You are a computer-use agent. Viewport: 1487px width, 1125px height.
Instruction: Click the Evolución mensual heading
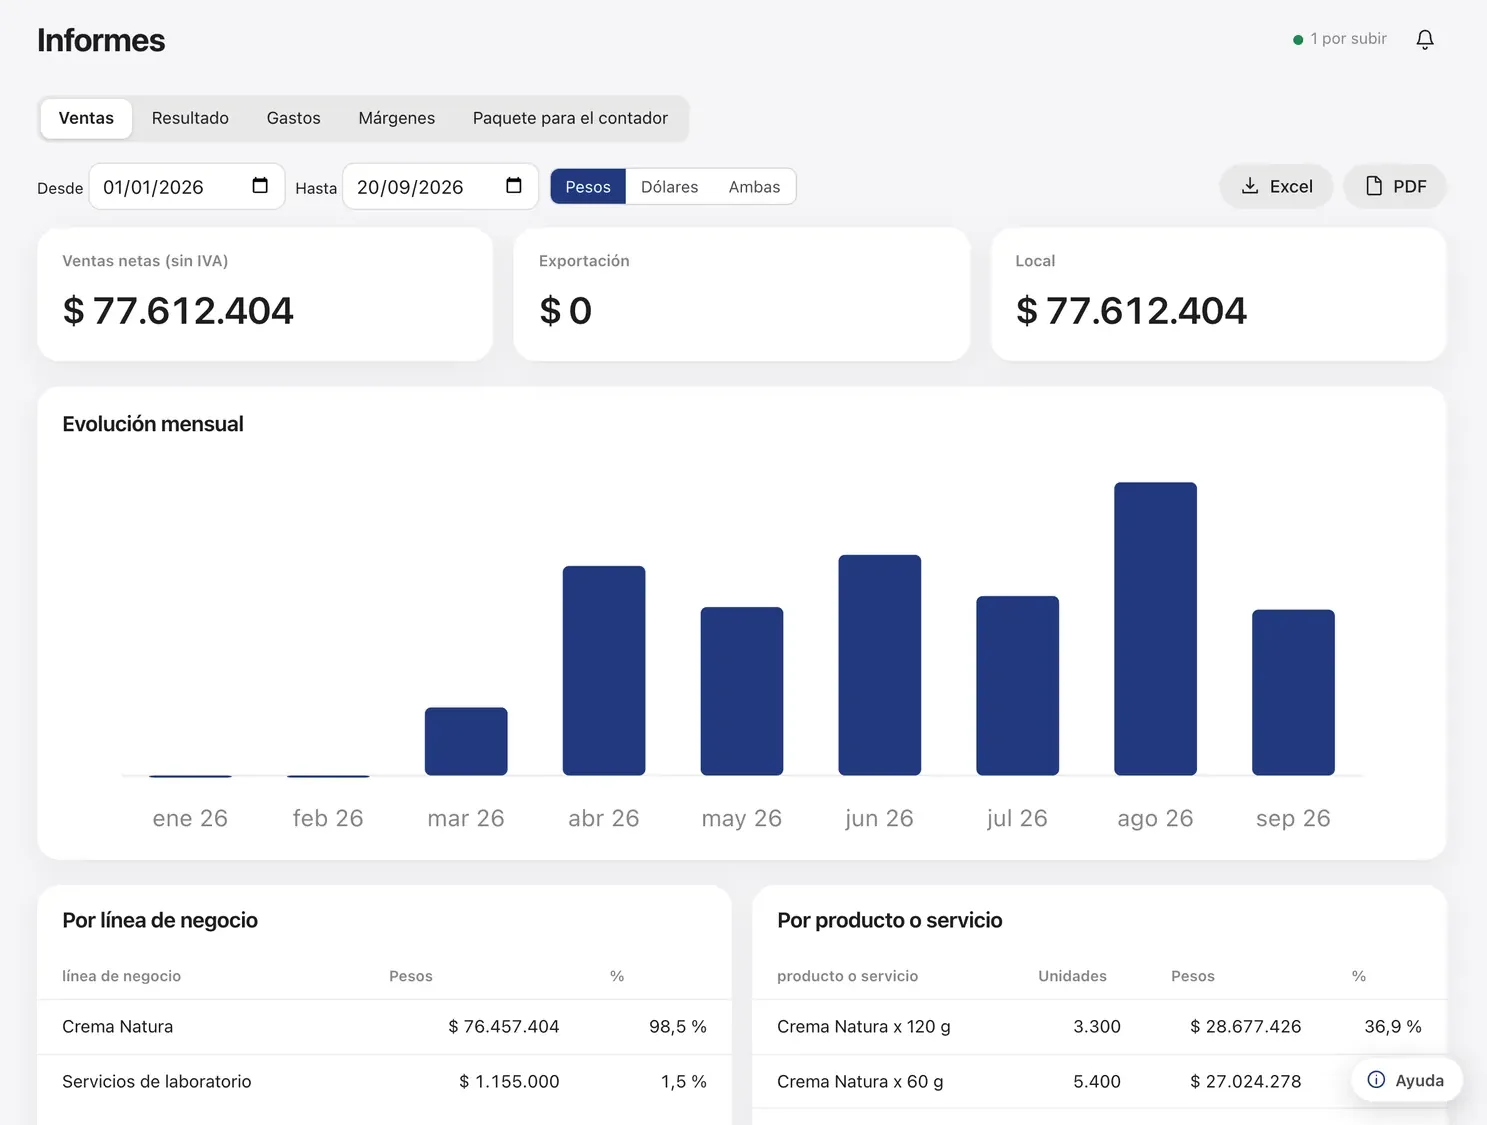point(153,424)
